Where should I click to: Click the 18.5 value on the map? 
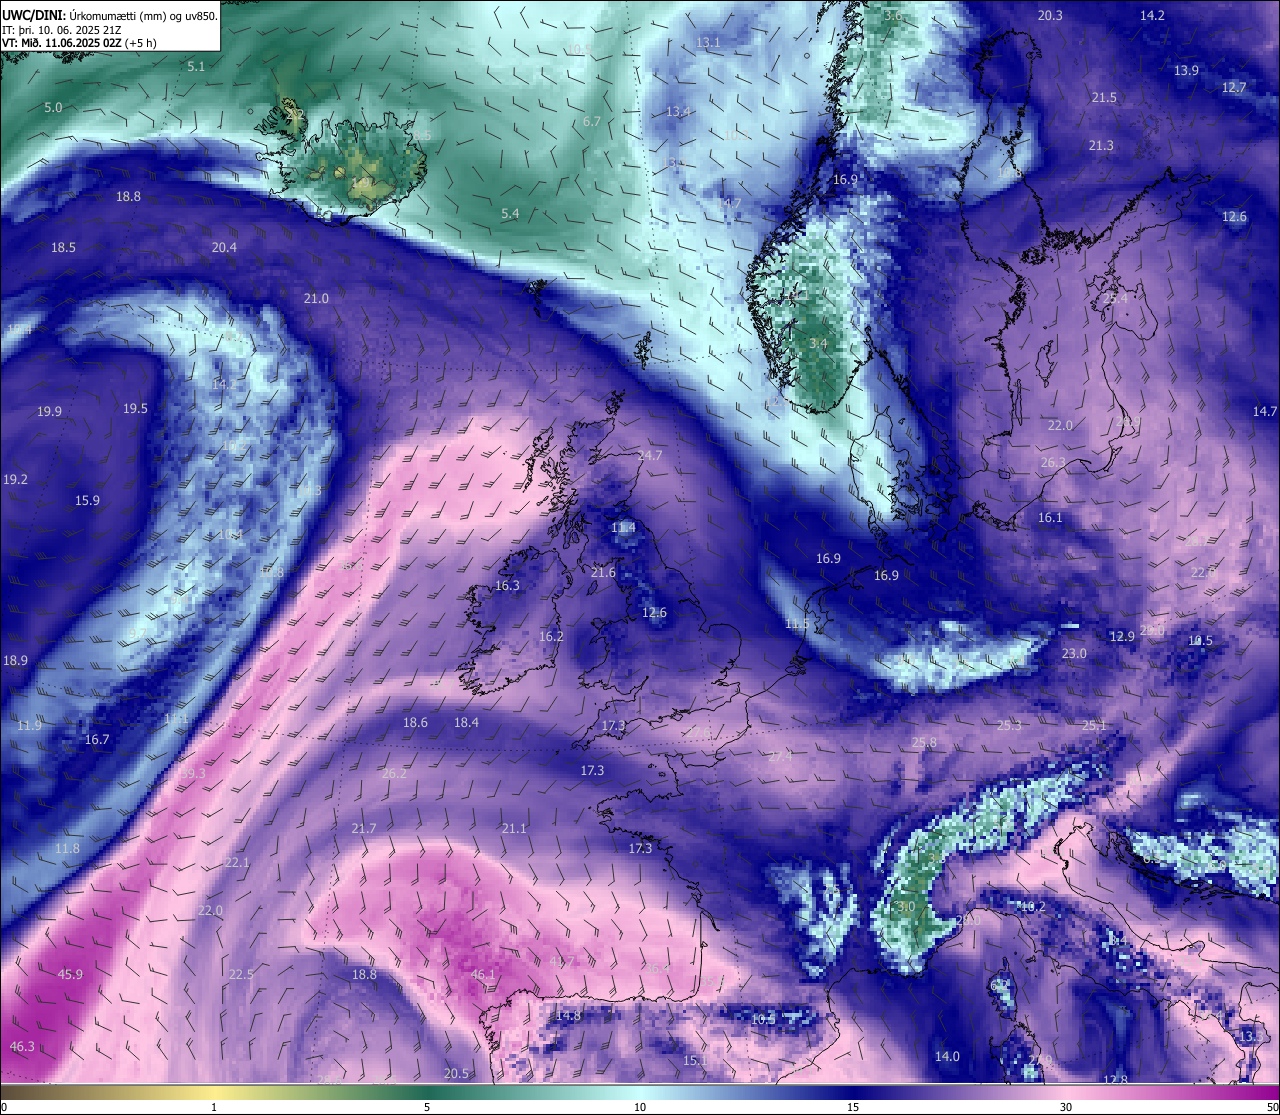coord(63,248)
